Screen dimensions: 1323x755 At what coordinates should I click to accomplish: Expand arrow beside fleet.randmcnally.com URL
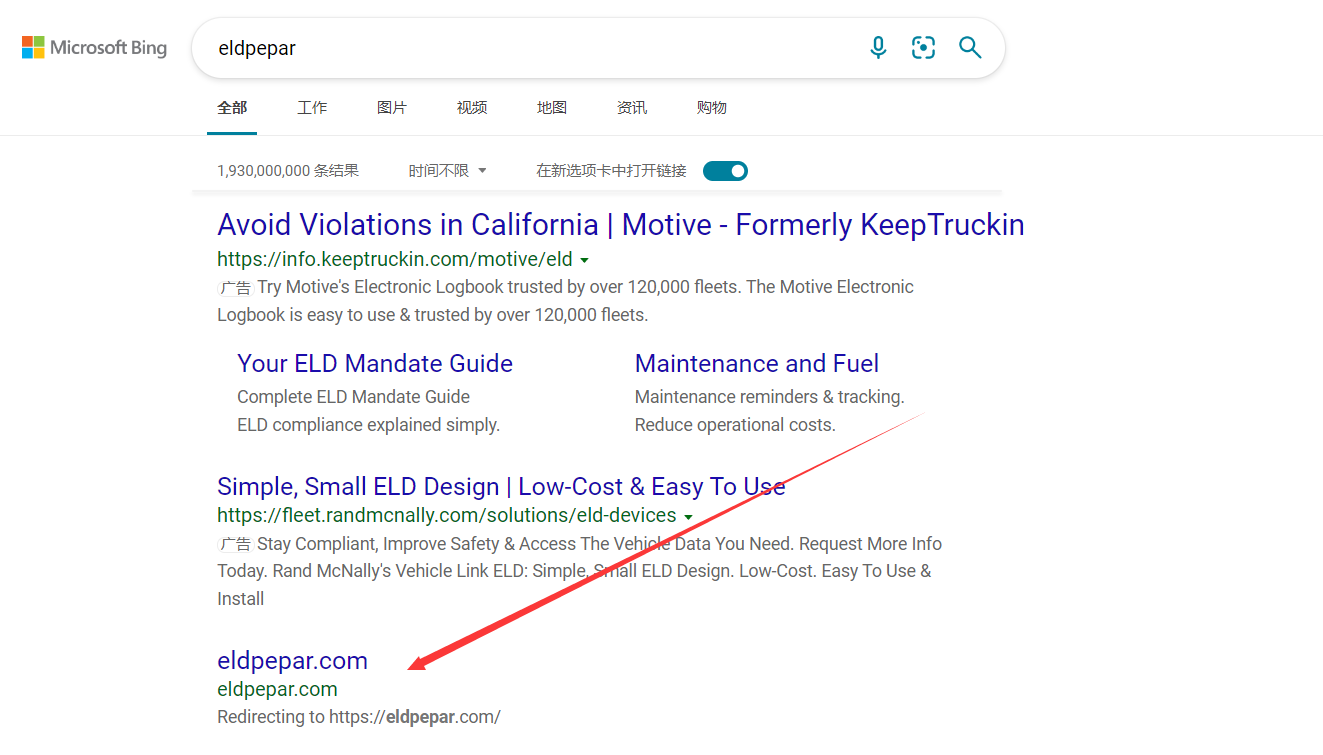click(x=688, y=517)
